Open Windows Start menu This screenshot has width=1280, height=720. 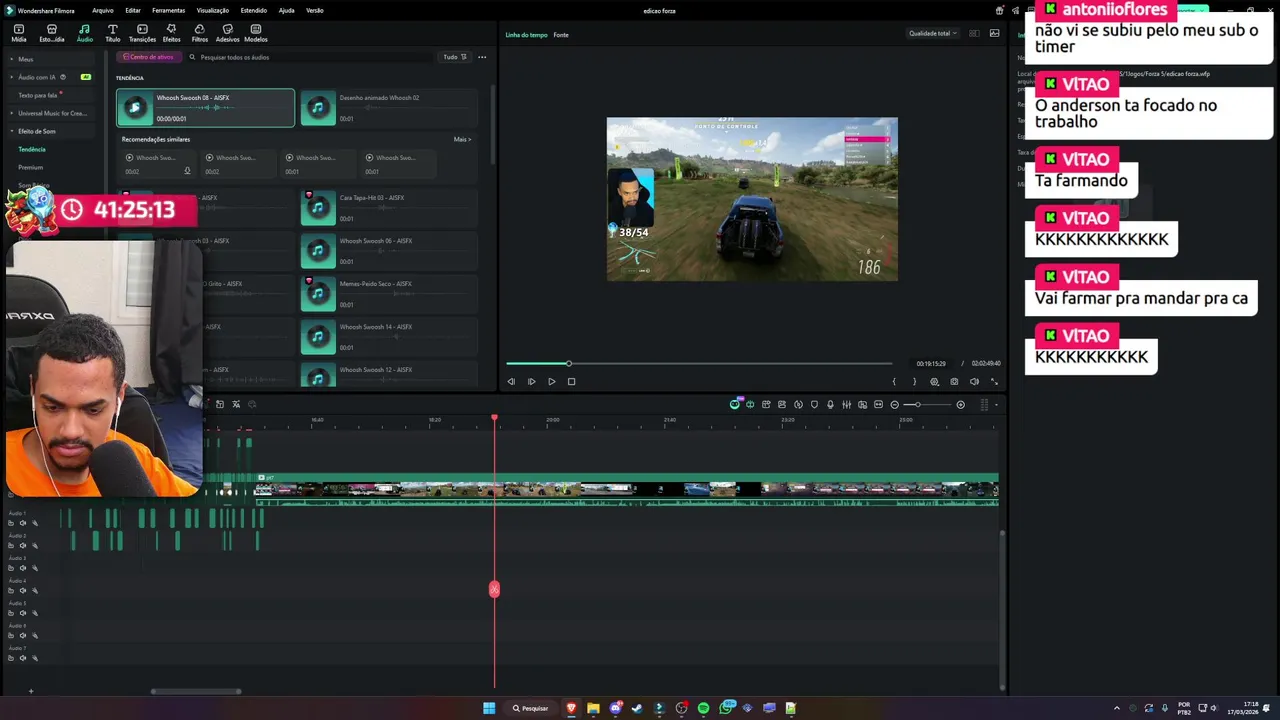click(x=489, y=708)
